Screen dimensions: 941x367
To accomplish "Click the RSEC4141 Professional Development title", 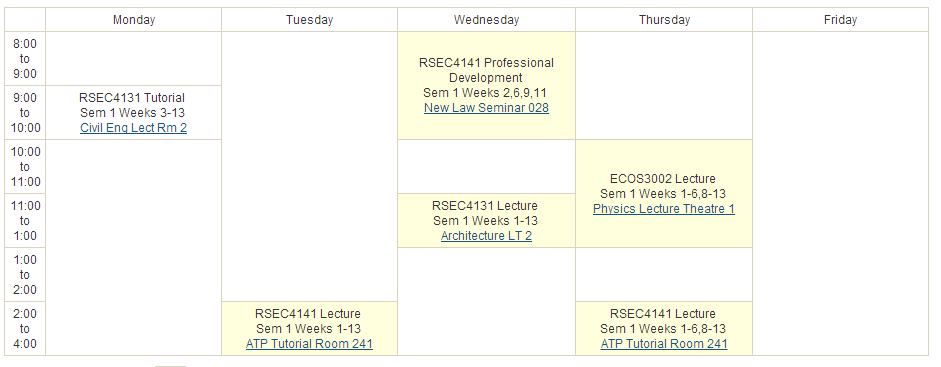I will tap(486, 70).
